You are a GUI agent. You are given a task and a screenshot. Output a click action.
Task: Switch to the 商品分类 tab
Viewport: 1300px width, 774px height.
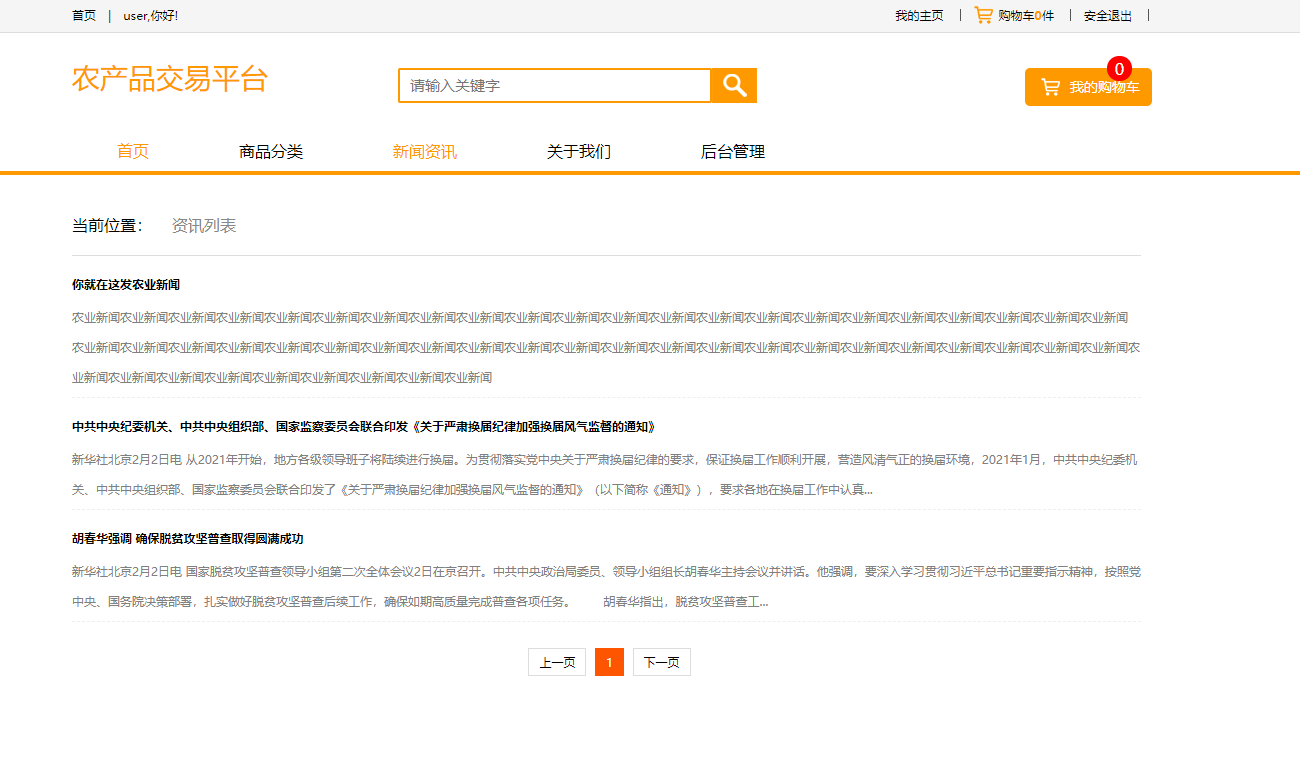click(x=270, y=151)
